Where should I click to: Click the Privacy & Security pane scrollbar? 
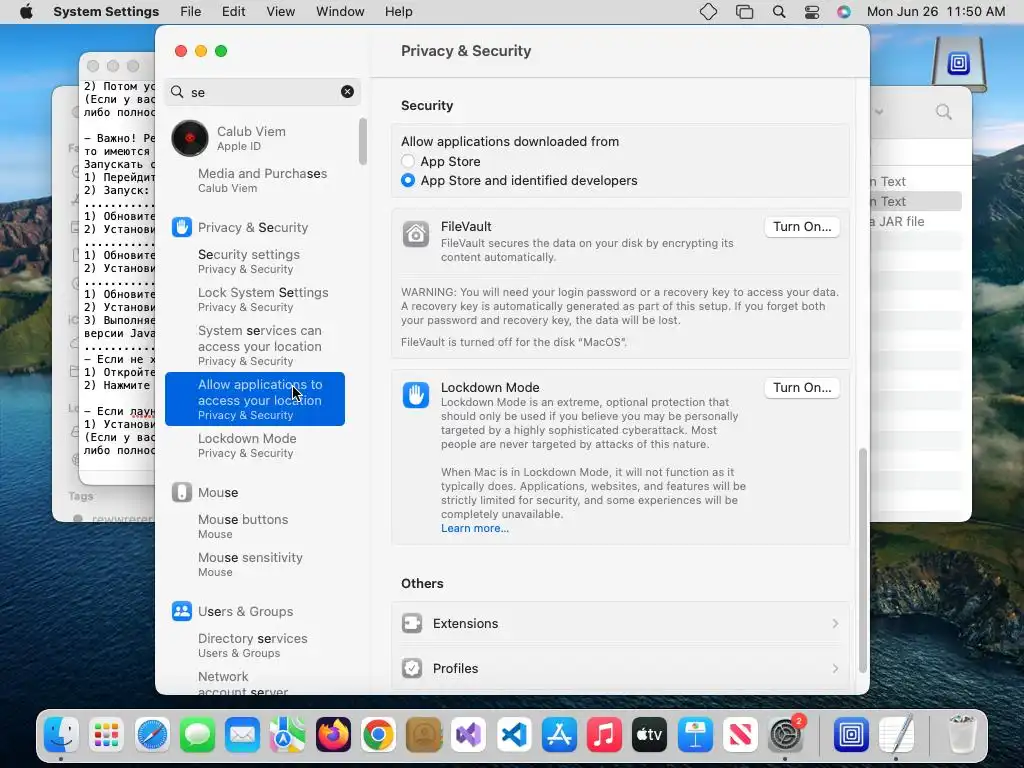[x=862, y=560]
